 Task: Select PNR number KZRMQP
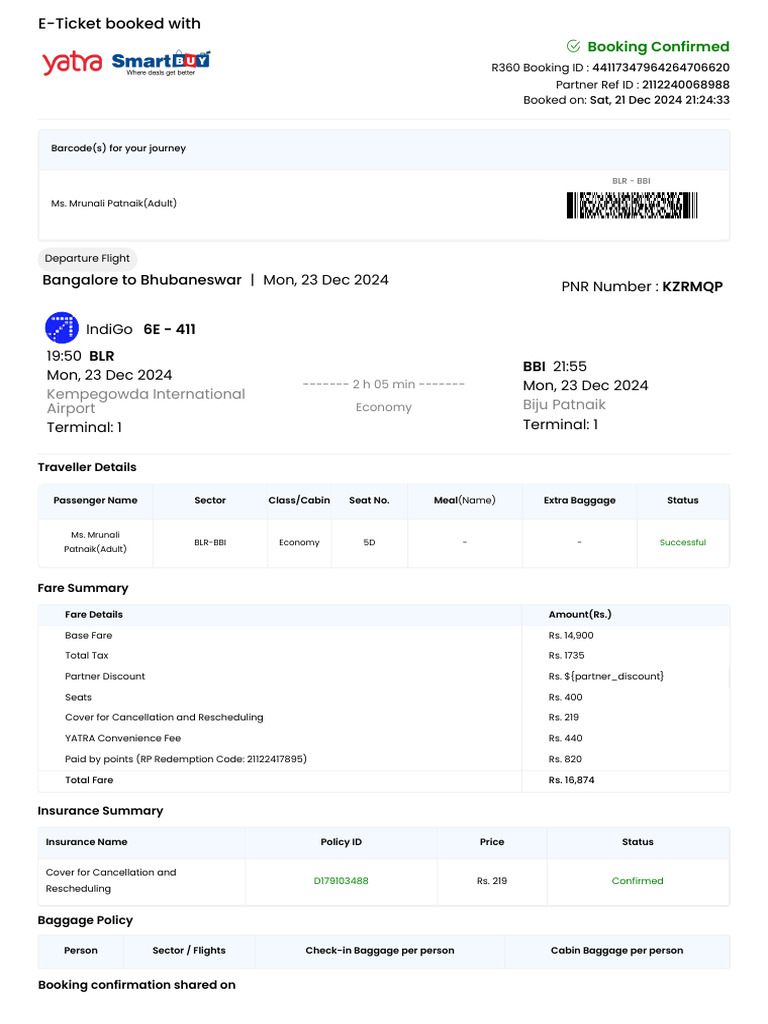pos(692,287)
